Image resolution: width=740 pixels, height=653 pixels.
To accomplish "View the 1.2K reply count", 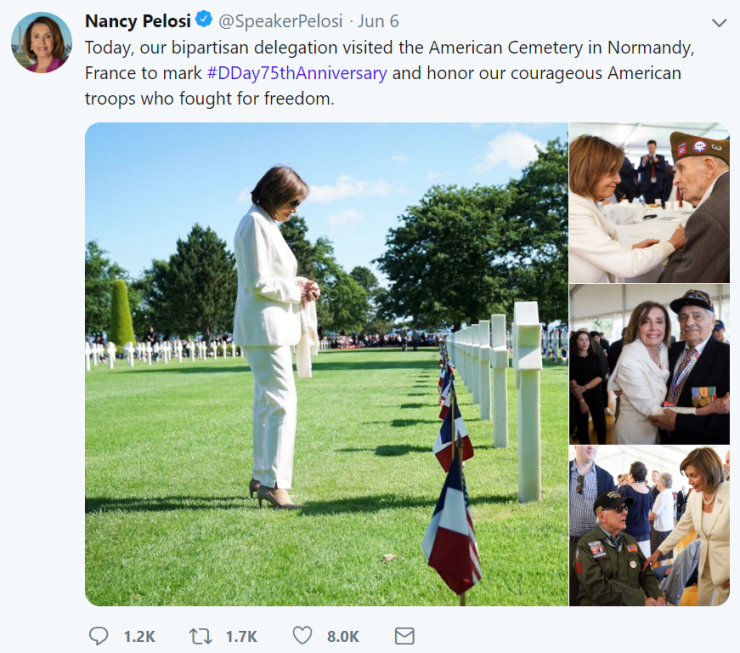I will pyautogui.click(x=139, y=636).
